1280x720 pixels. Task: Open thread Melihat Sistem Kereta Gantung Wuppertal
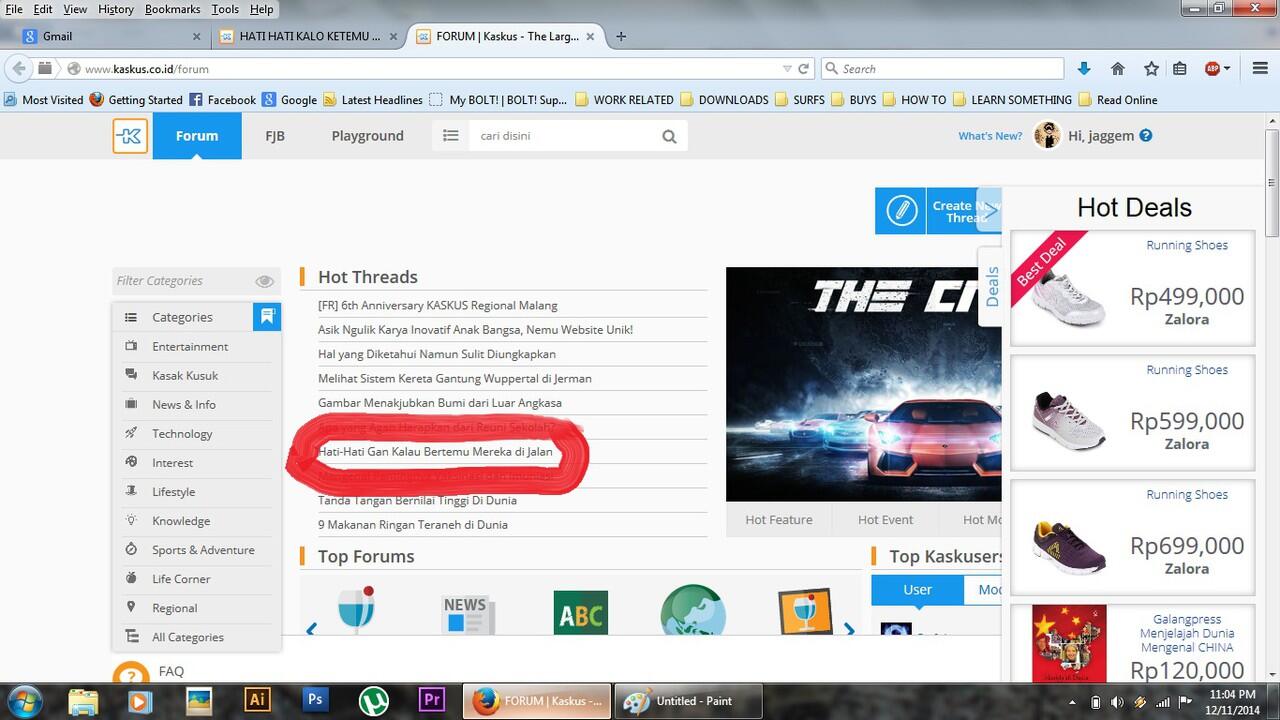[x=455, y=378]
